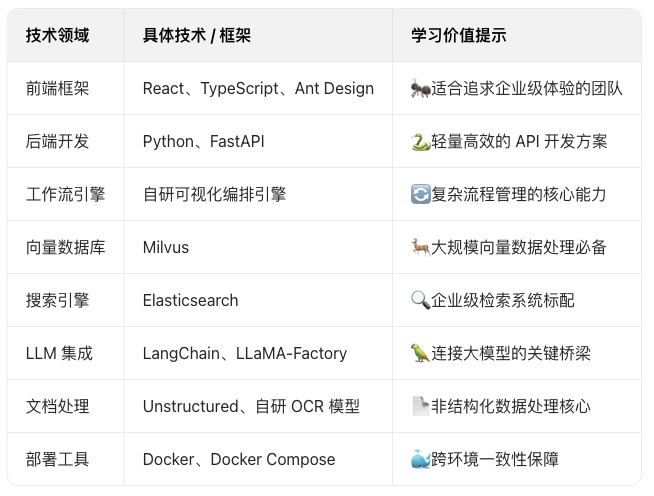This screenshot has width=654, height=496.
Task: Click the magnifying glass emoji
Action: point(420,300)
